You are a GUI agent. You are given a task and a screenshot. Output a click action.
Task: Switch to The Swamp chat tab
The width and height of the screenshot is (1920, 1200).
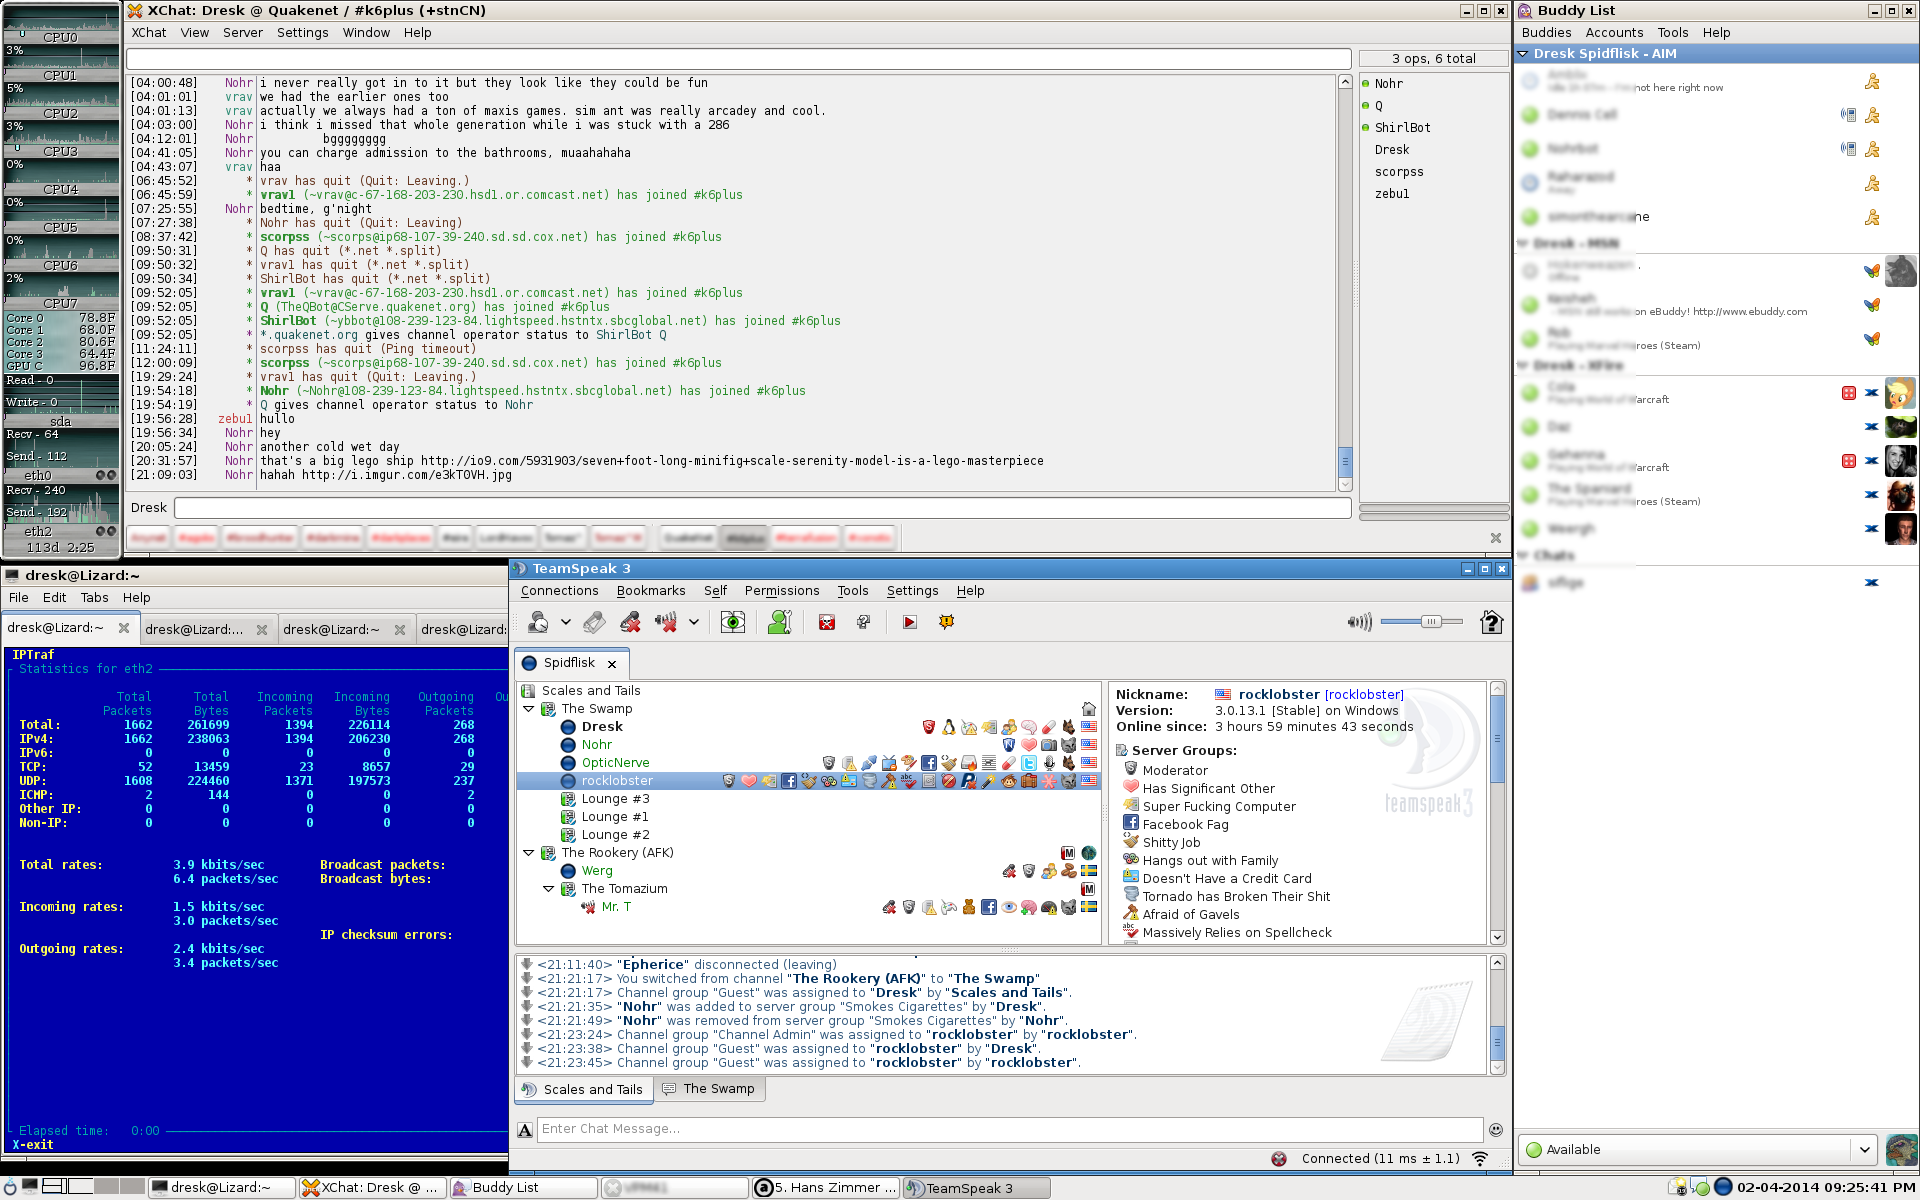pos(709,1089)
